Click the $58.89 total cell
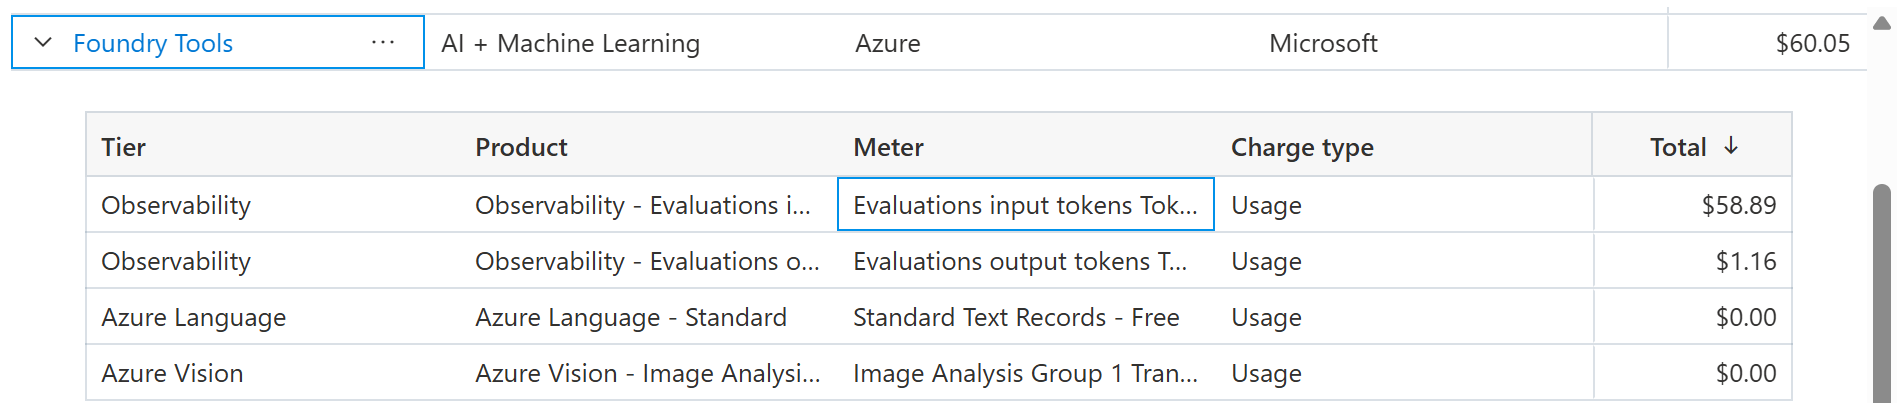Image resolution: width=1903 pixels, height=403 pixels. pyautogui.click(x=1738, y=205)
